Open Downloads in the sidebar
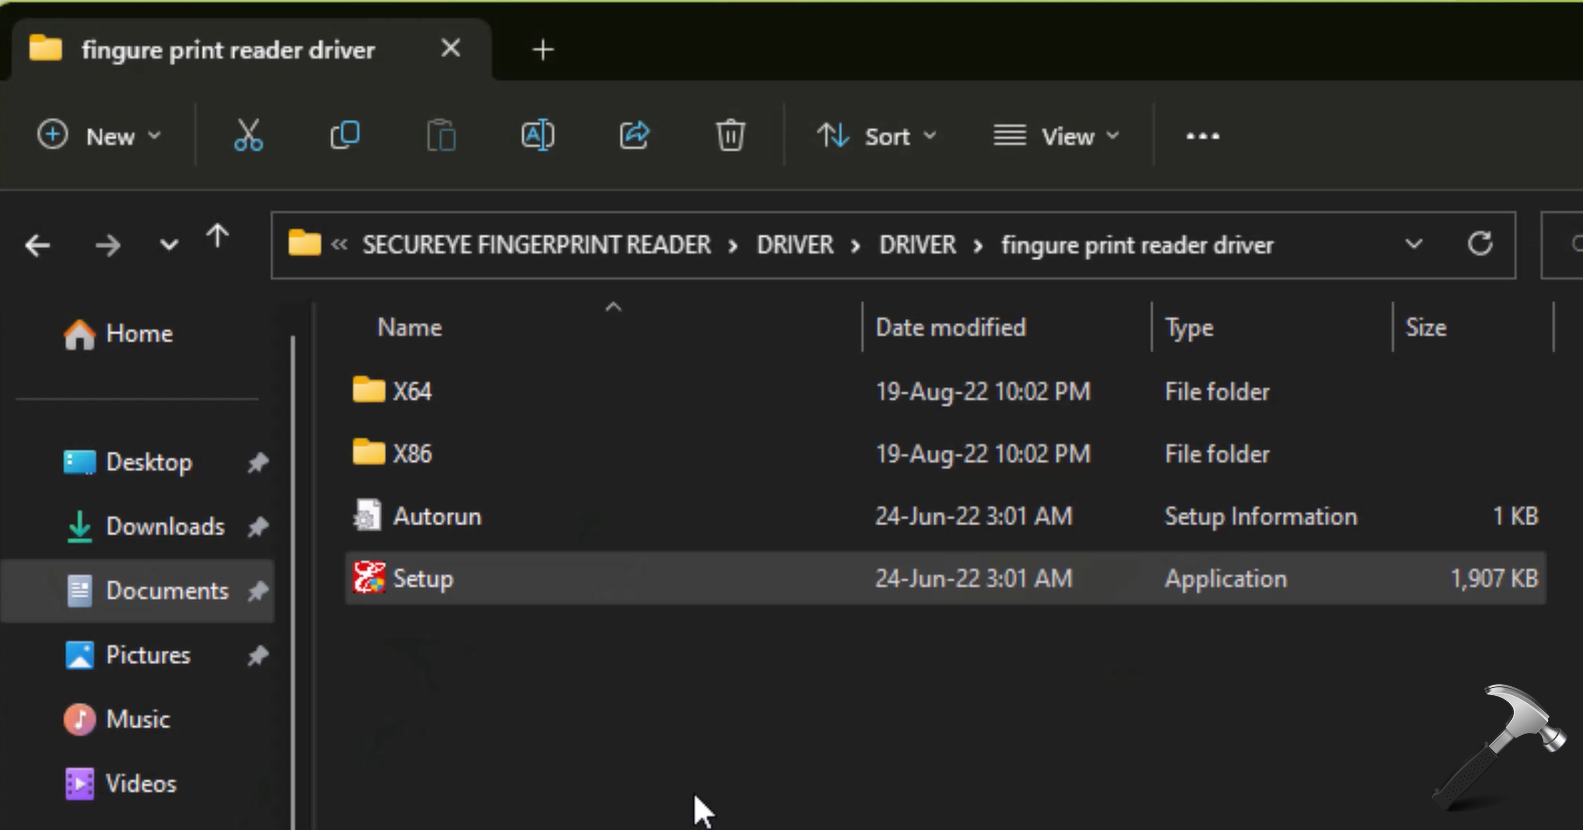Screen dimensions: 1583x830 tap(165, 526)
